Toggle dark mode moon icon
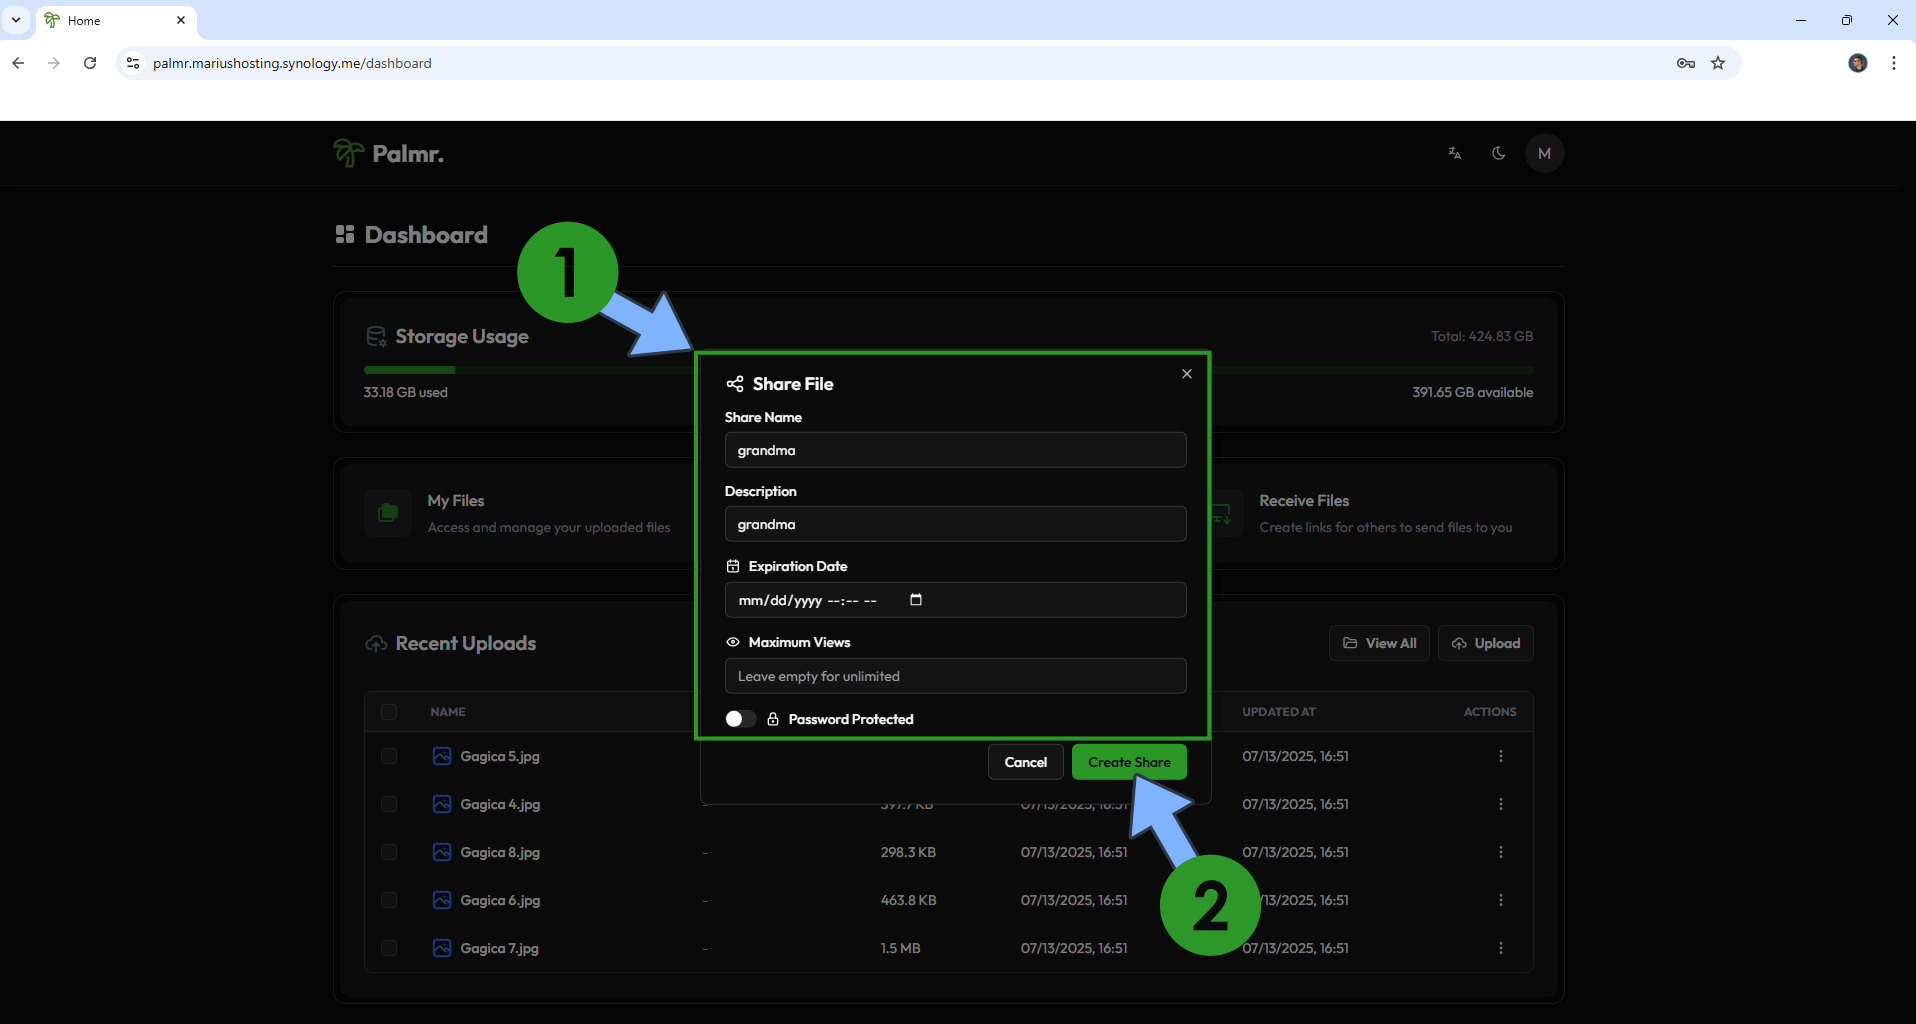 pos(1499,153)
